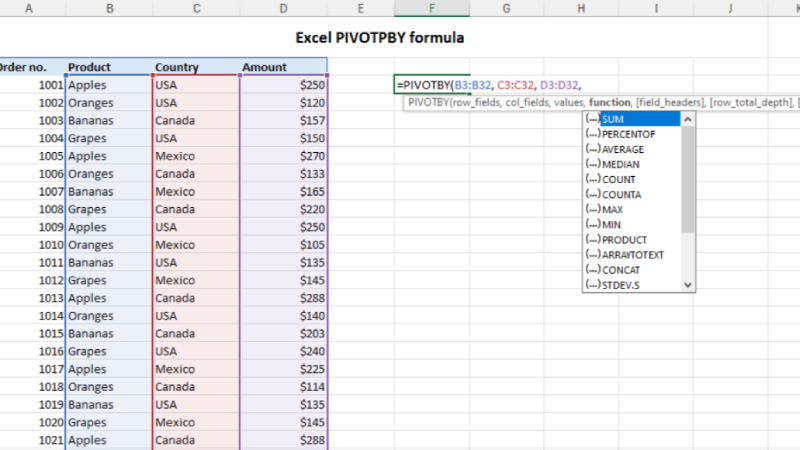Click amount $240 cell
Viewport: 800px width, 450px height.
click(x=283, y=351)
